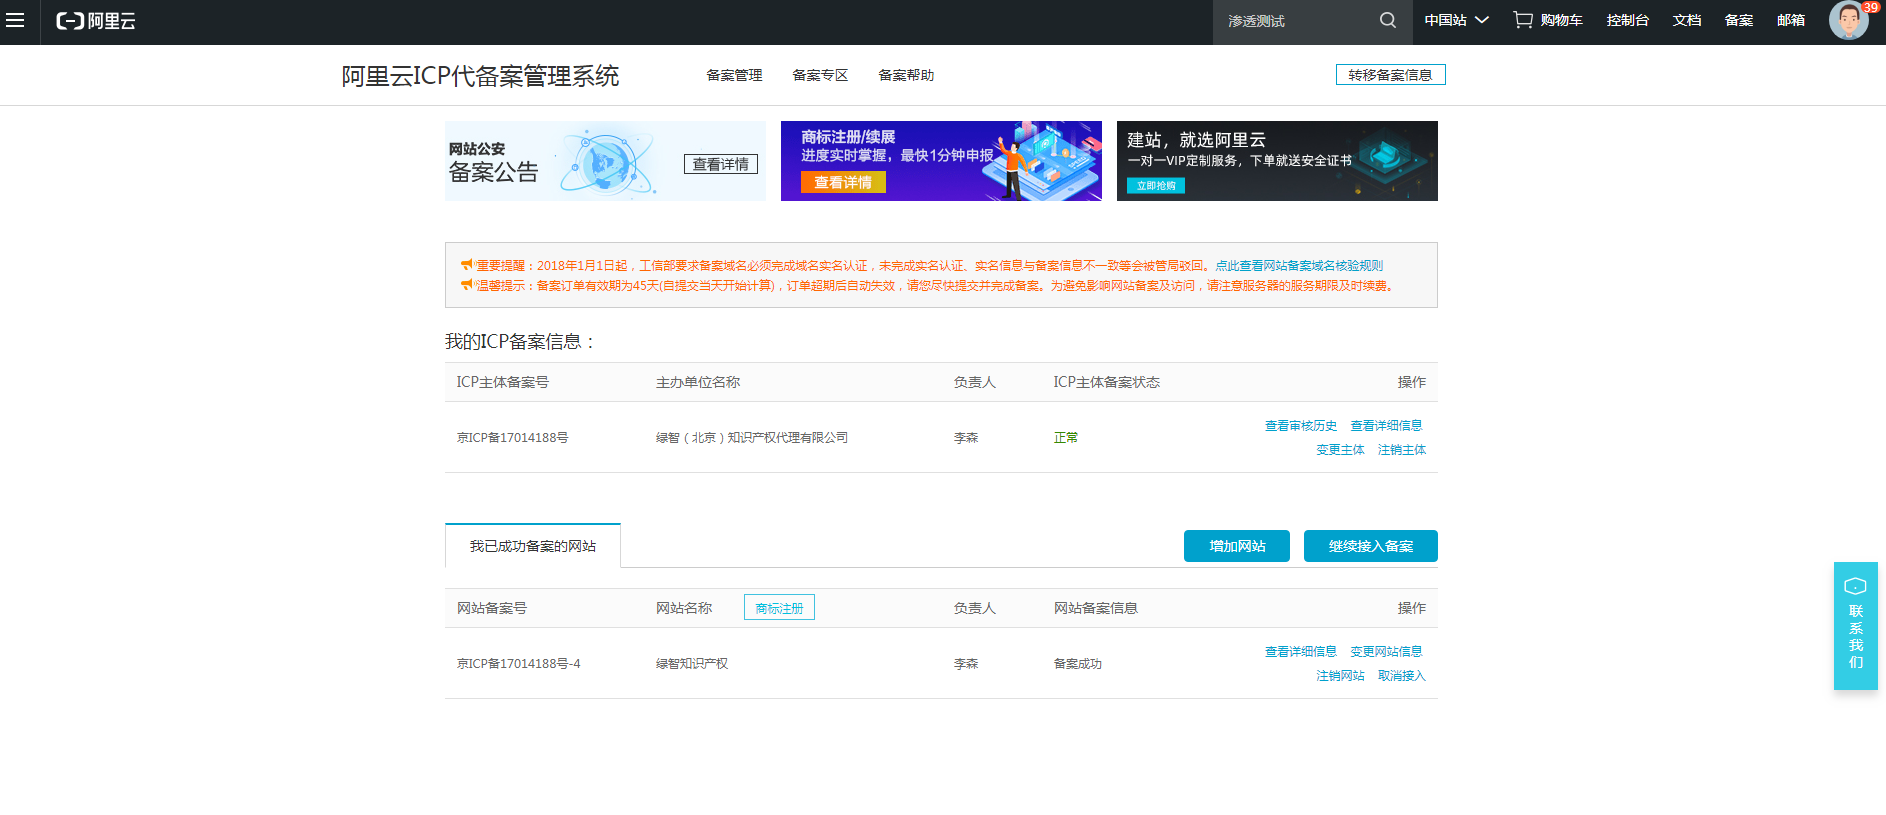Click the notification badge 39
This screenshot has width=1886, height=815.
(x=1870, y=7)
